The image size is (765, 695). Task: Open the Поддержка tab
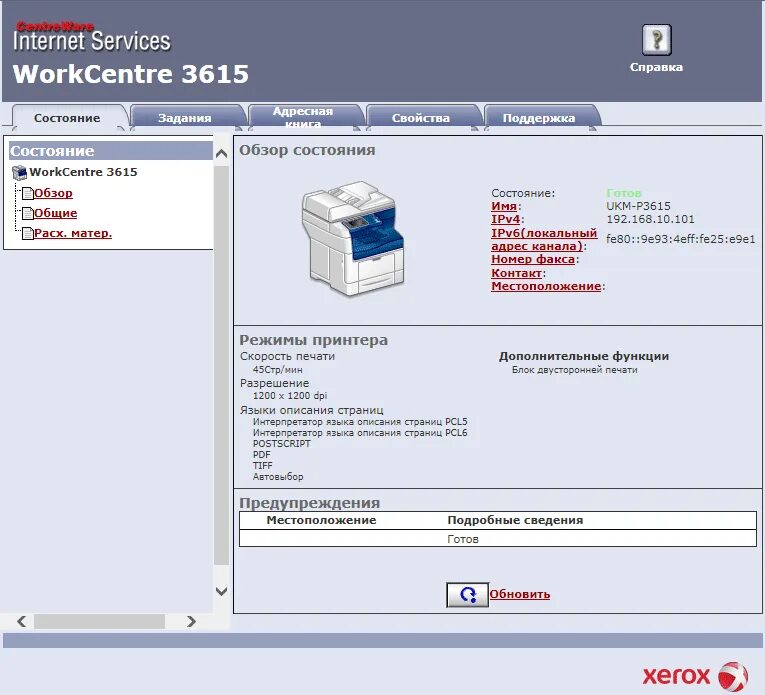(539, 118)
